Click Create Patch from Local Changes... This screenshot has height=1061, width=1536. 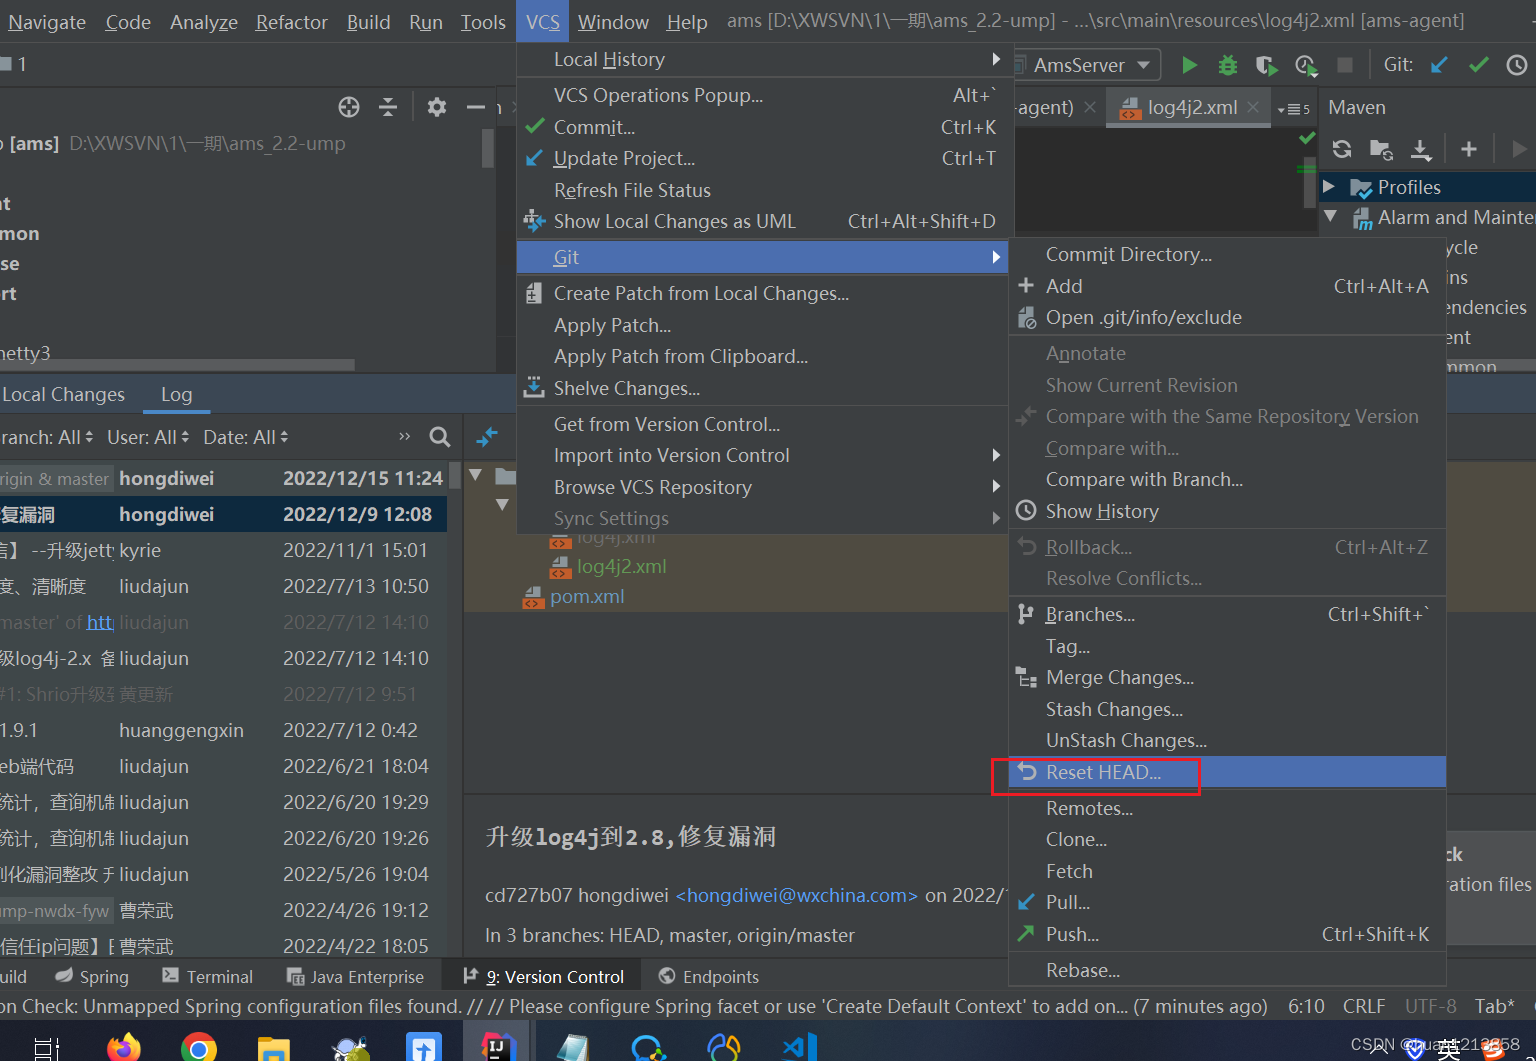762,293
